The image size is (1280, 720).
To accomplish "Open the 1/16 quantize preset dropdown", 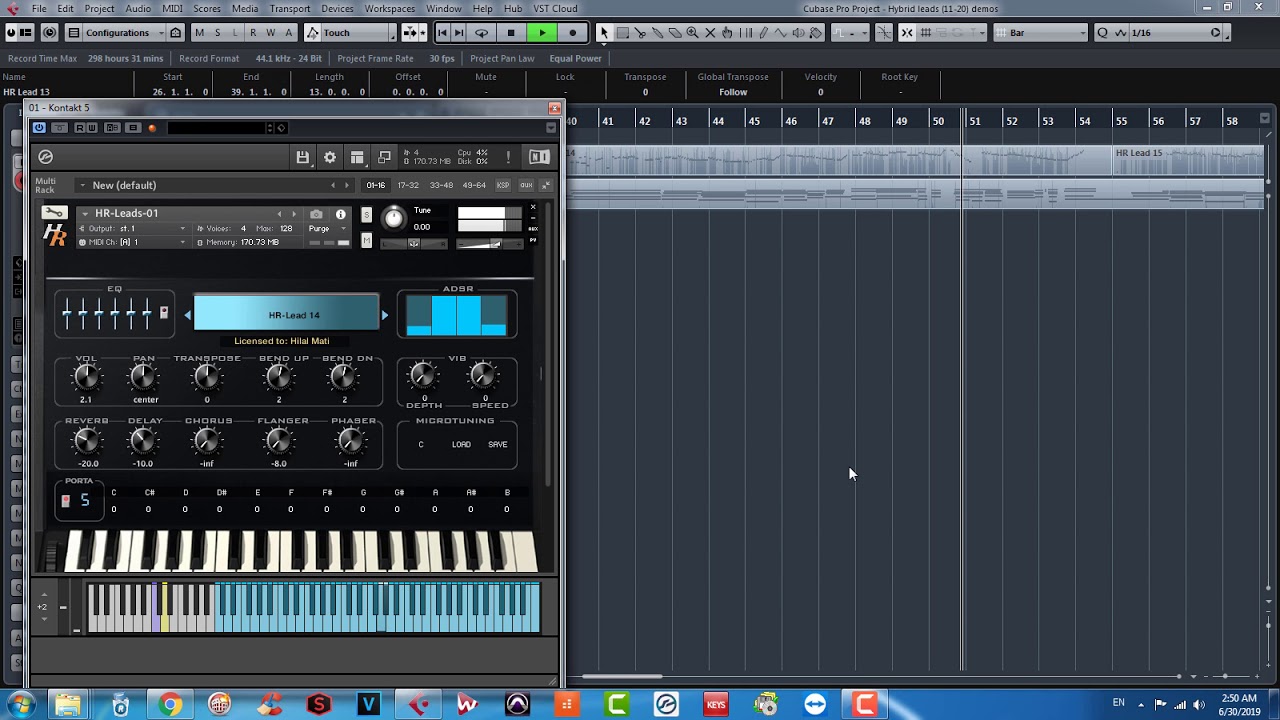I will coord(1168,33).
